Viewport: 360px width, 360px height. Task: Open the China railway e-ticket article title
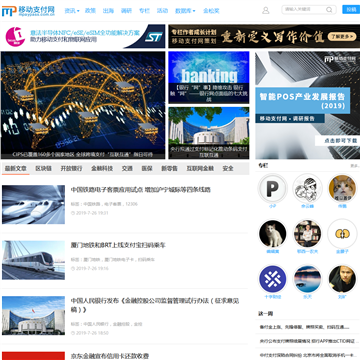[141, 190]
